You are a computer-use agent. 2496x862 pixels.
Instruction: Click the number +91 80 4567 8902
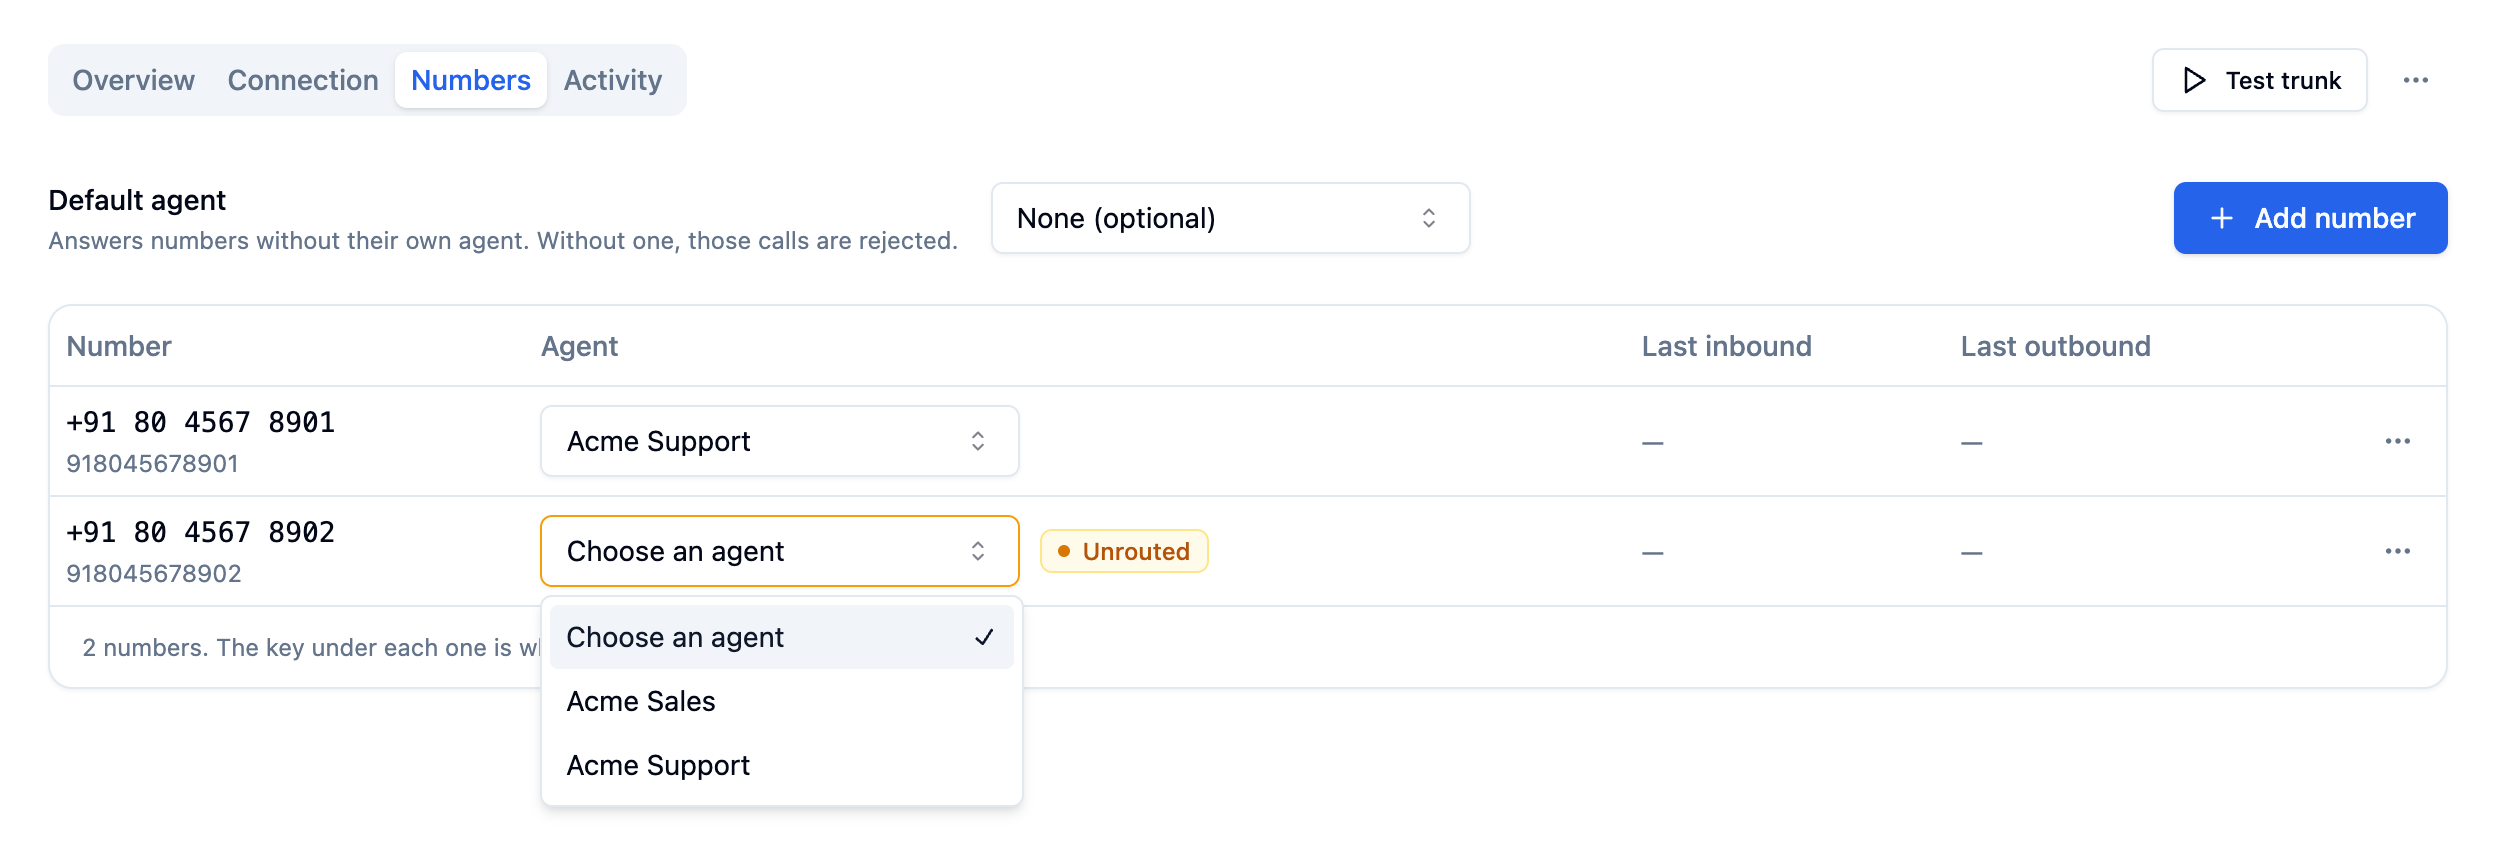click(200, 532)
